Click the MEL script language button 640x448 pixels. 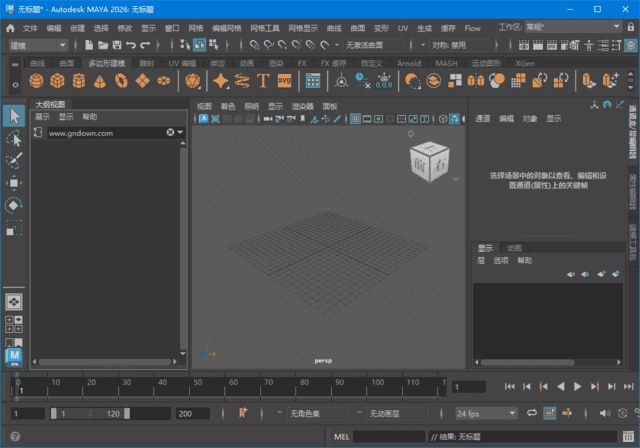[x=341, y=437]
